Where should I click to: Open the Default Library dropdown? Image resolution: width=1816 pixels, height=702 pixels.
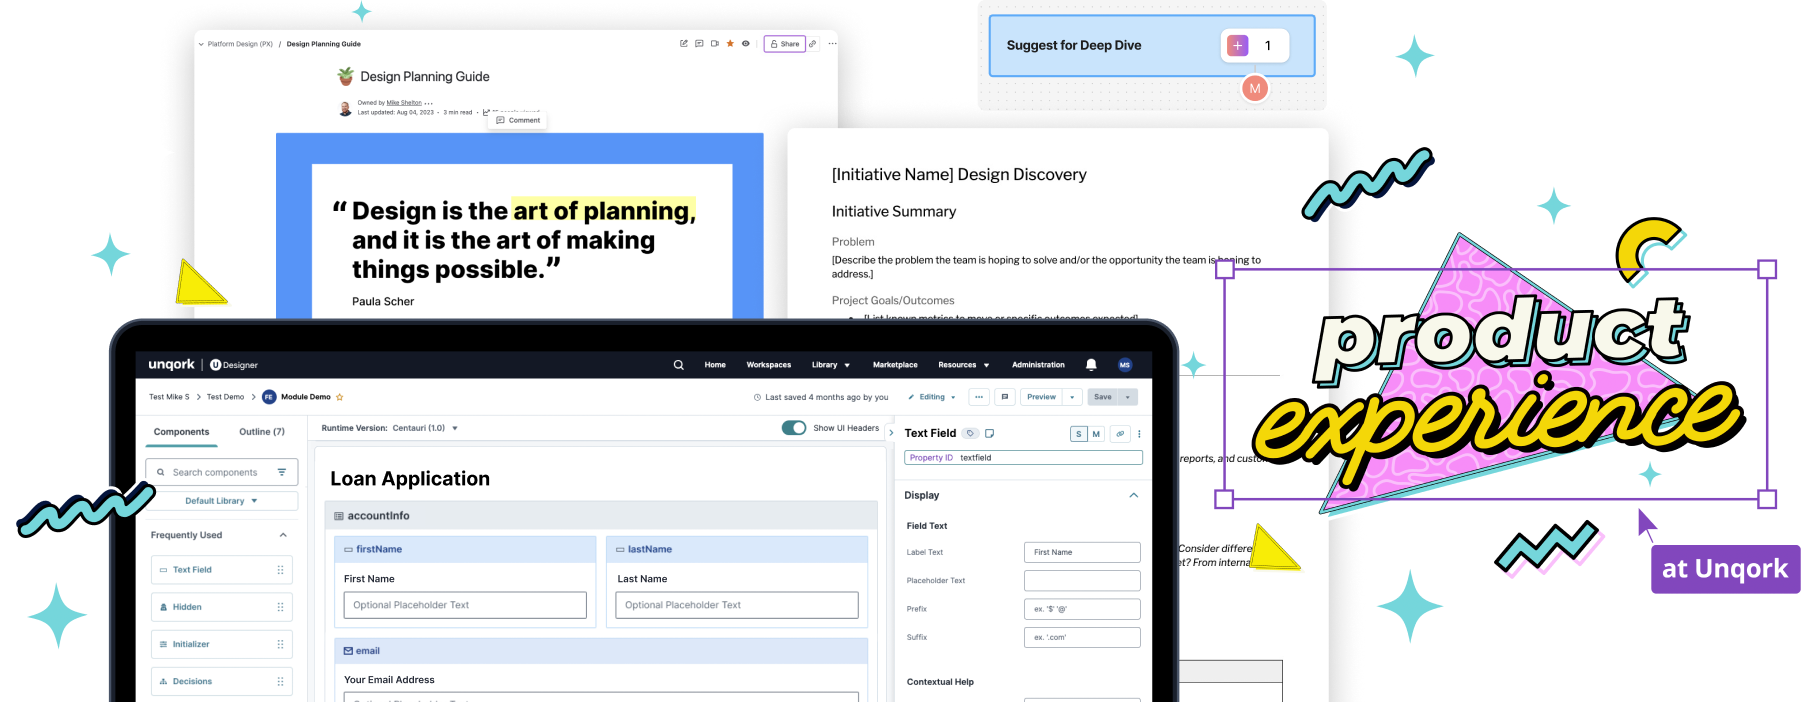(x=222, y=501)
